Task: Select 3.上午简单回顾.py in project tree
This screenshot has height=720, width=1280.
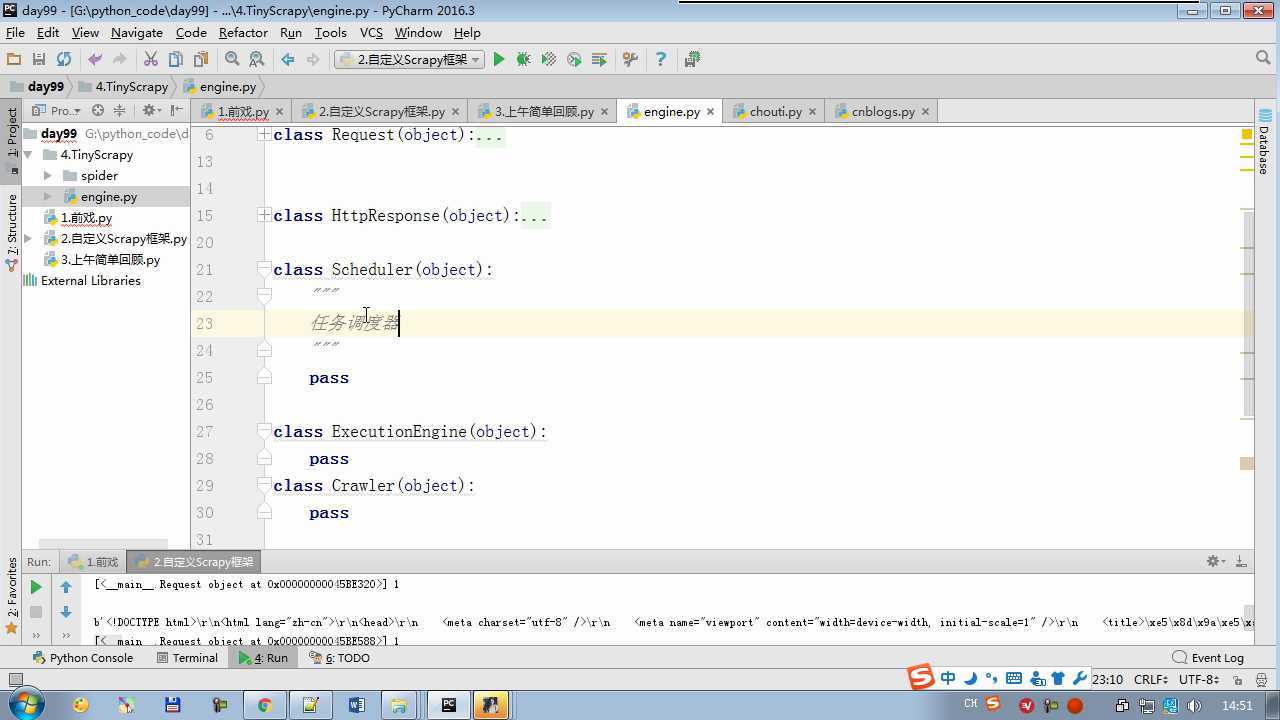Action: pyautogui.click(x=109, y=260)
